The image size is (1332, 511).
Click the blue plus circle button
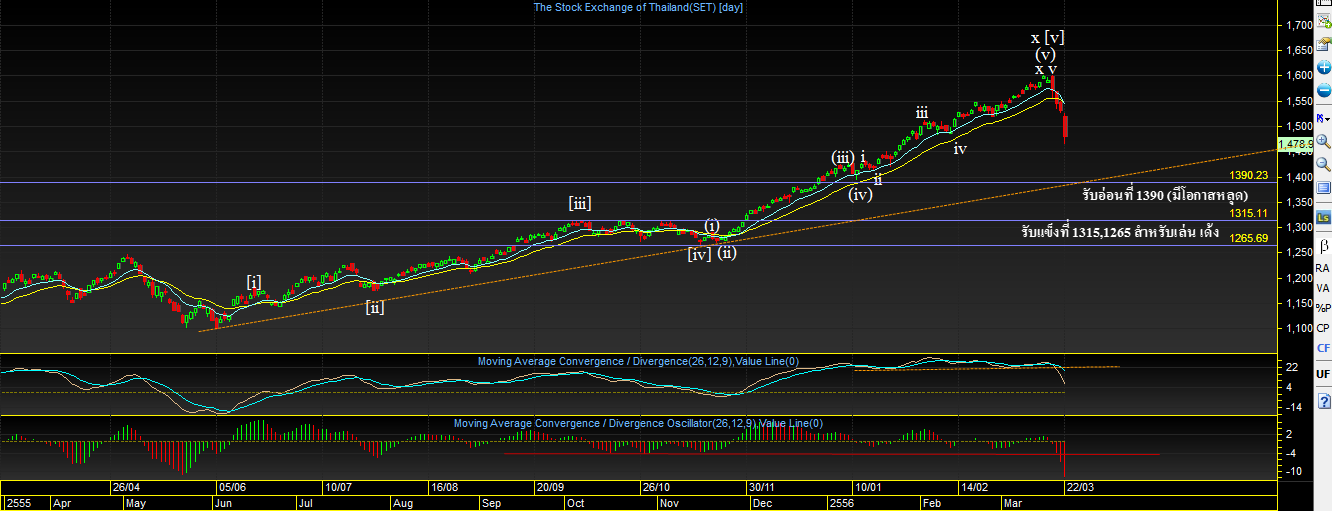tap(1323, 68)
